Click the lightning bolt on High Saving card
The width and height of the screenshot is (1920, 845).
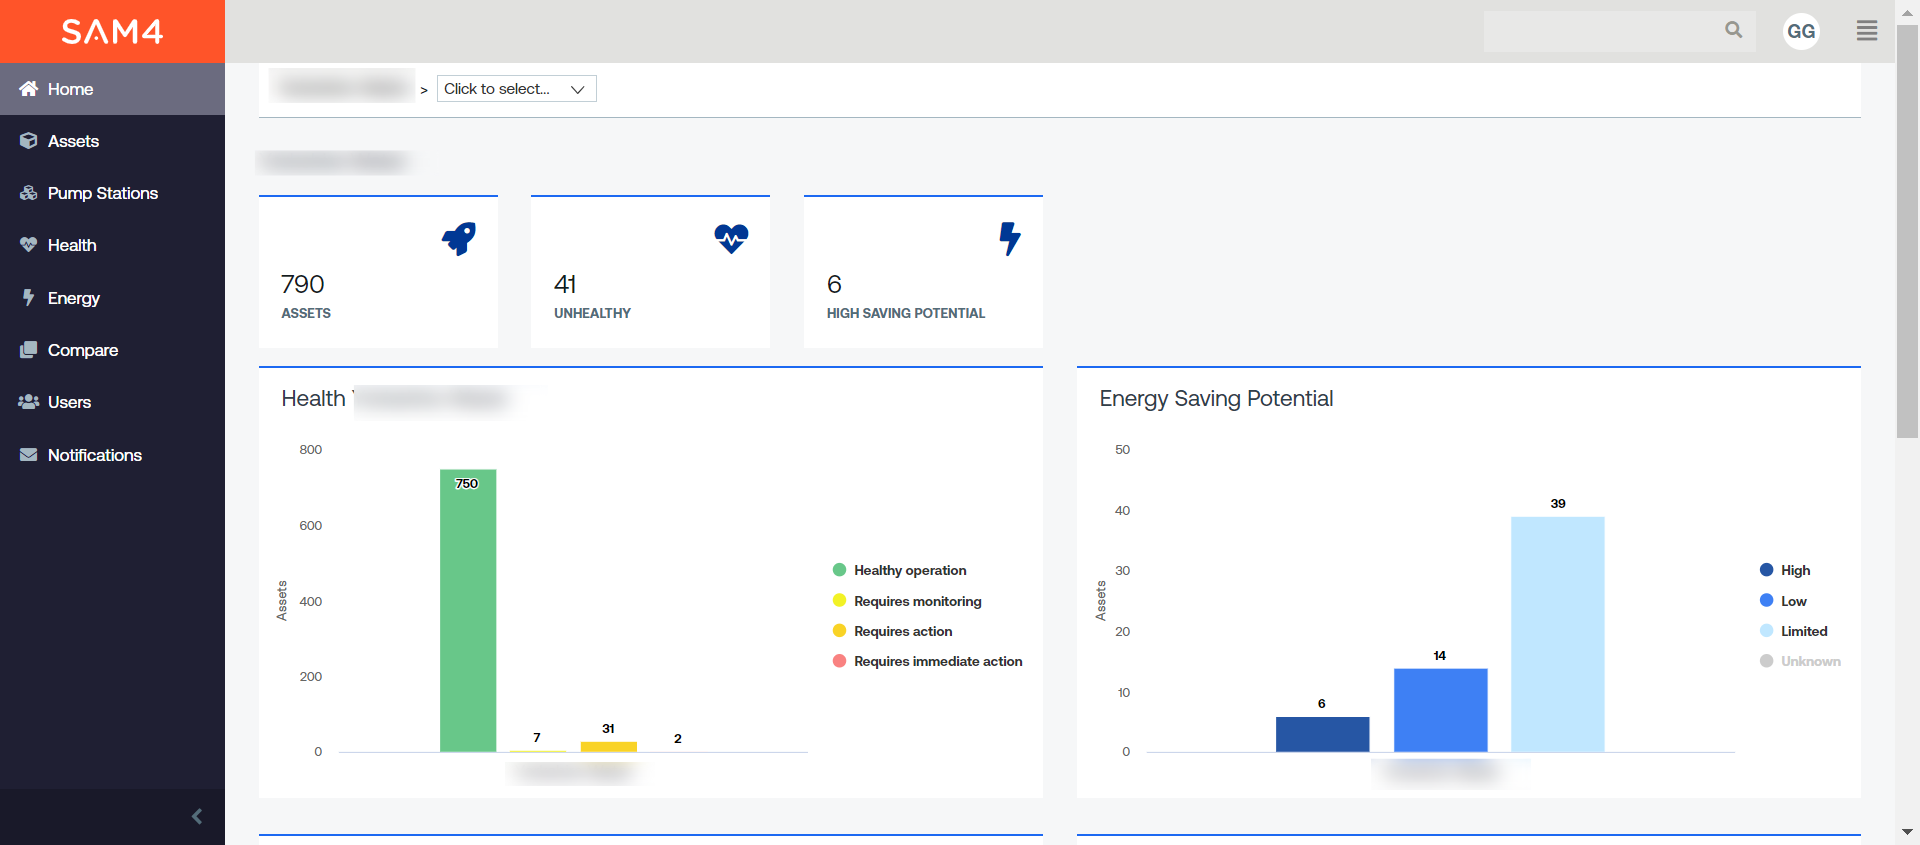1010,239
